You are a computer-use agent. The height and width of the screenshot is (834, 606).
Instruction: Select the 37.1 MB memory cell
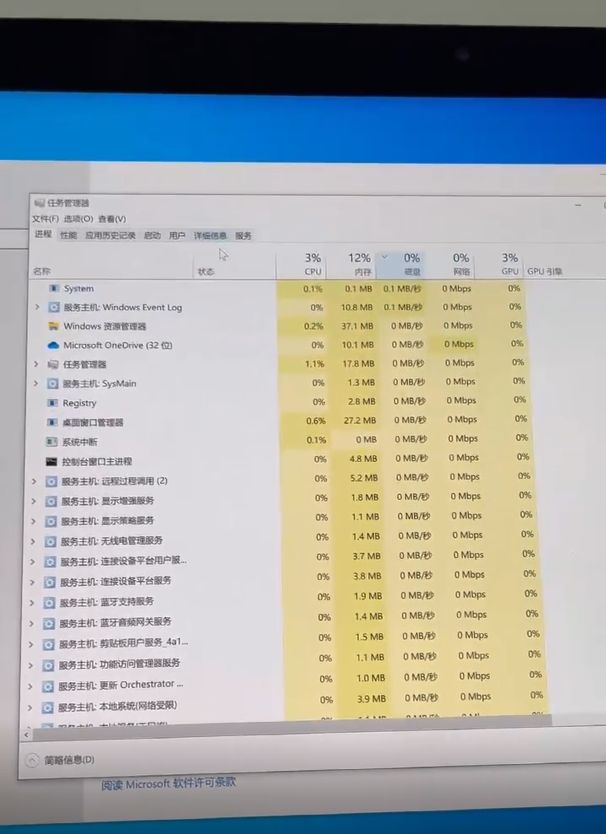(358, 326)
